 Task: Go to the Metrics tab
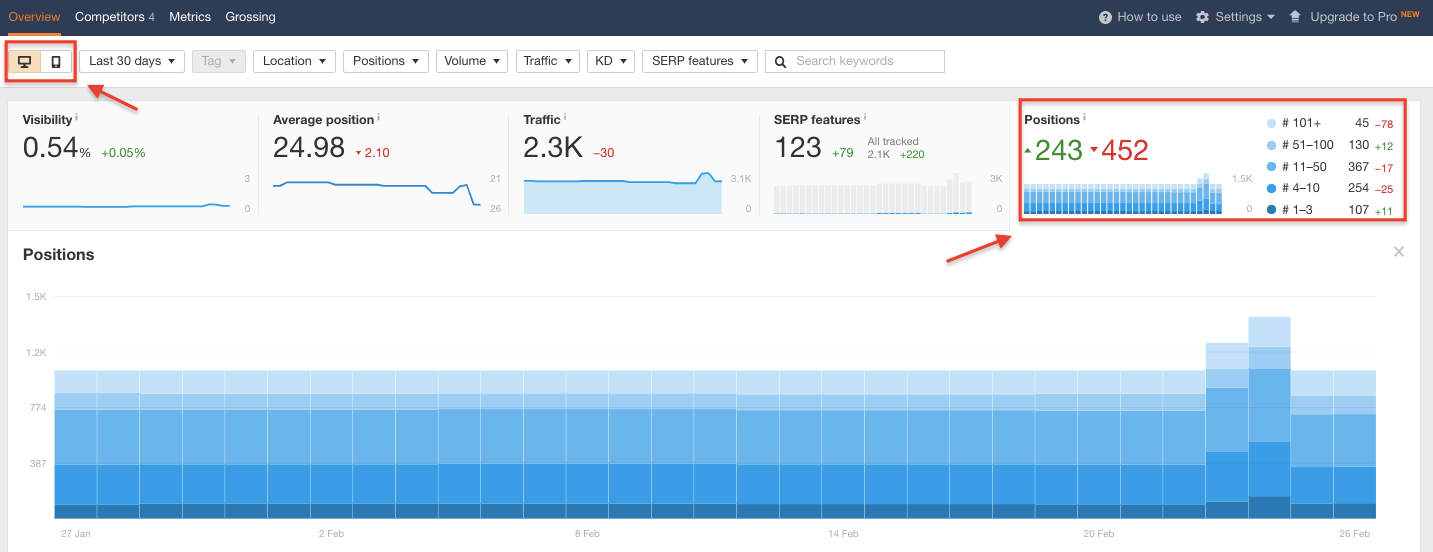[x=190, y=17]
